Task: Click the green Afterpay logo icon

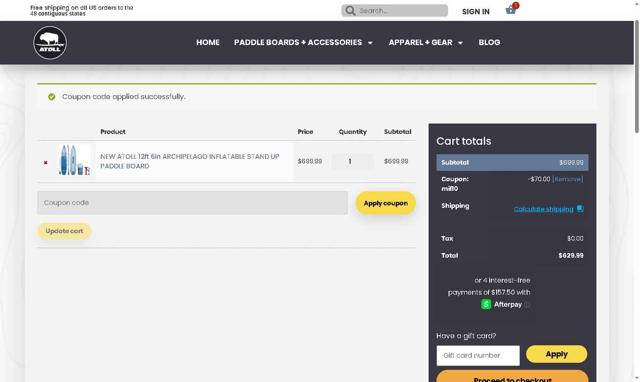Action: click(x=486, y=304)
